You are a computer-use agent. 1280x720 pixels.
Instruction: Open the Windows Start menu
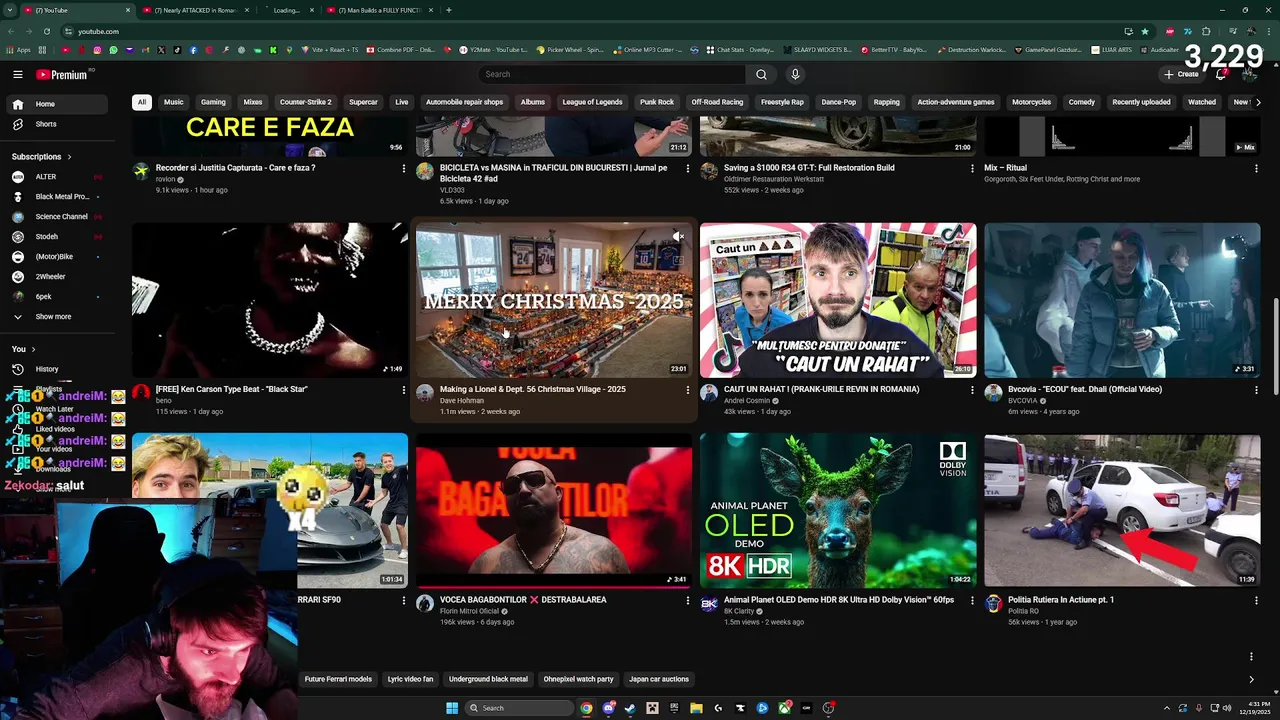(452, 708)
